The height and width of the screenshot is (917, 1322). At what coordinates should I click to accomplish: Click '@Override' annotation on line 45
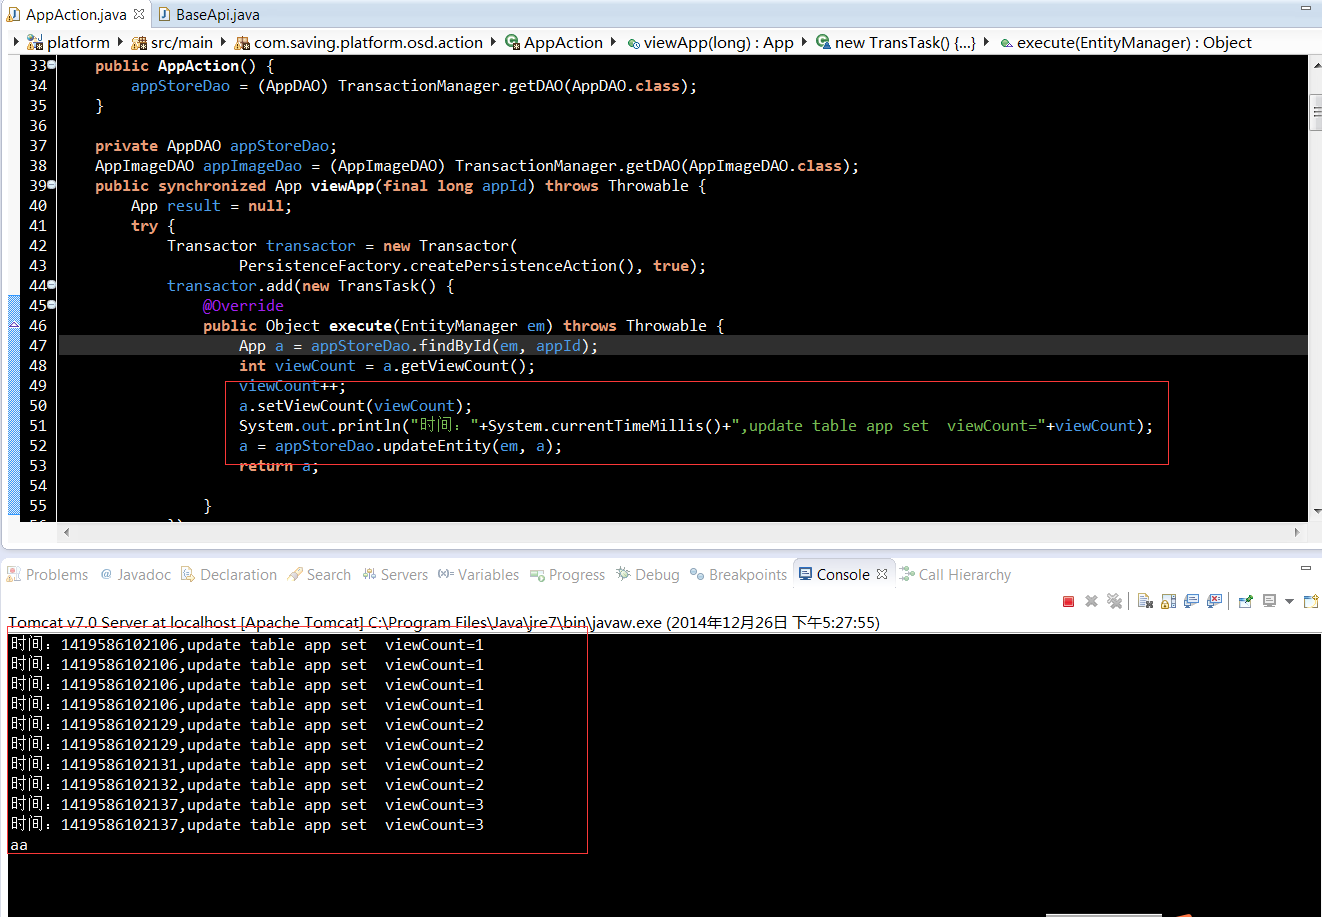click(x=243, y=305)
